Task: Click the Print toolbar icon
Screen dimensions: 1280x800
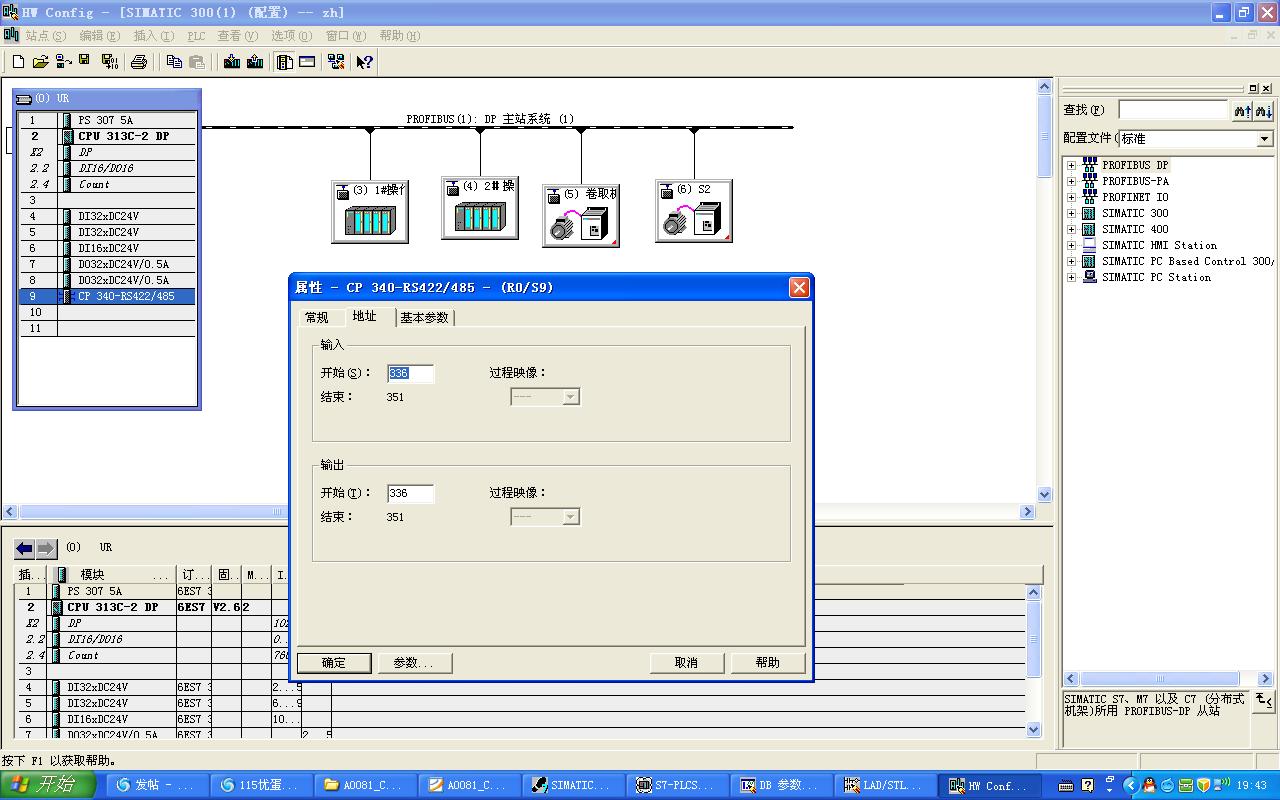Action: click(139, 62)
